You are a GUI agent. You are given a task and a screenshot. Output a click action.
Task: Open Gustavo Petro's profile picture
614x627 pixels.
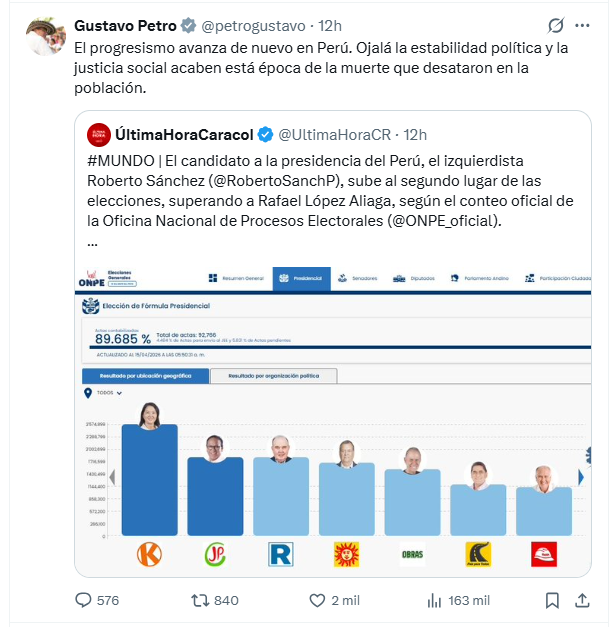[x=45, y=36]
